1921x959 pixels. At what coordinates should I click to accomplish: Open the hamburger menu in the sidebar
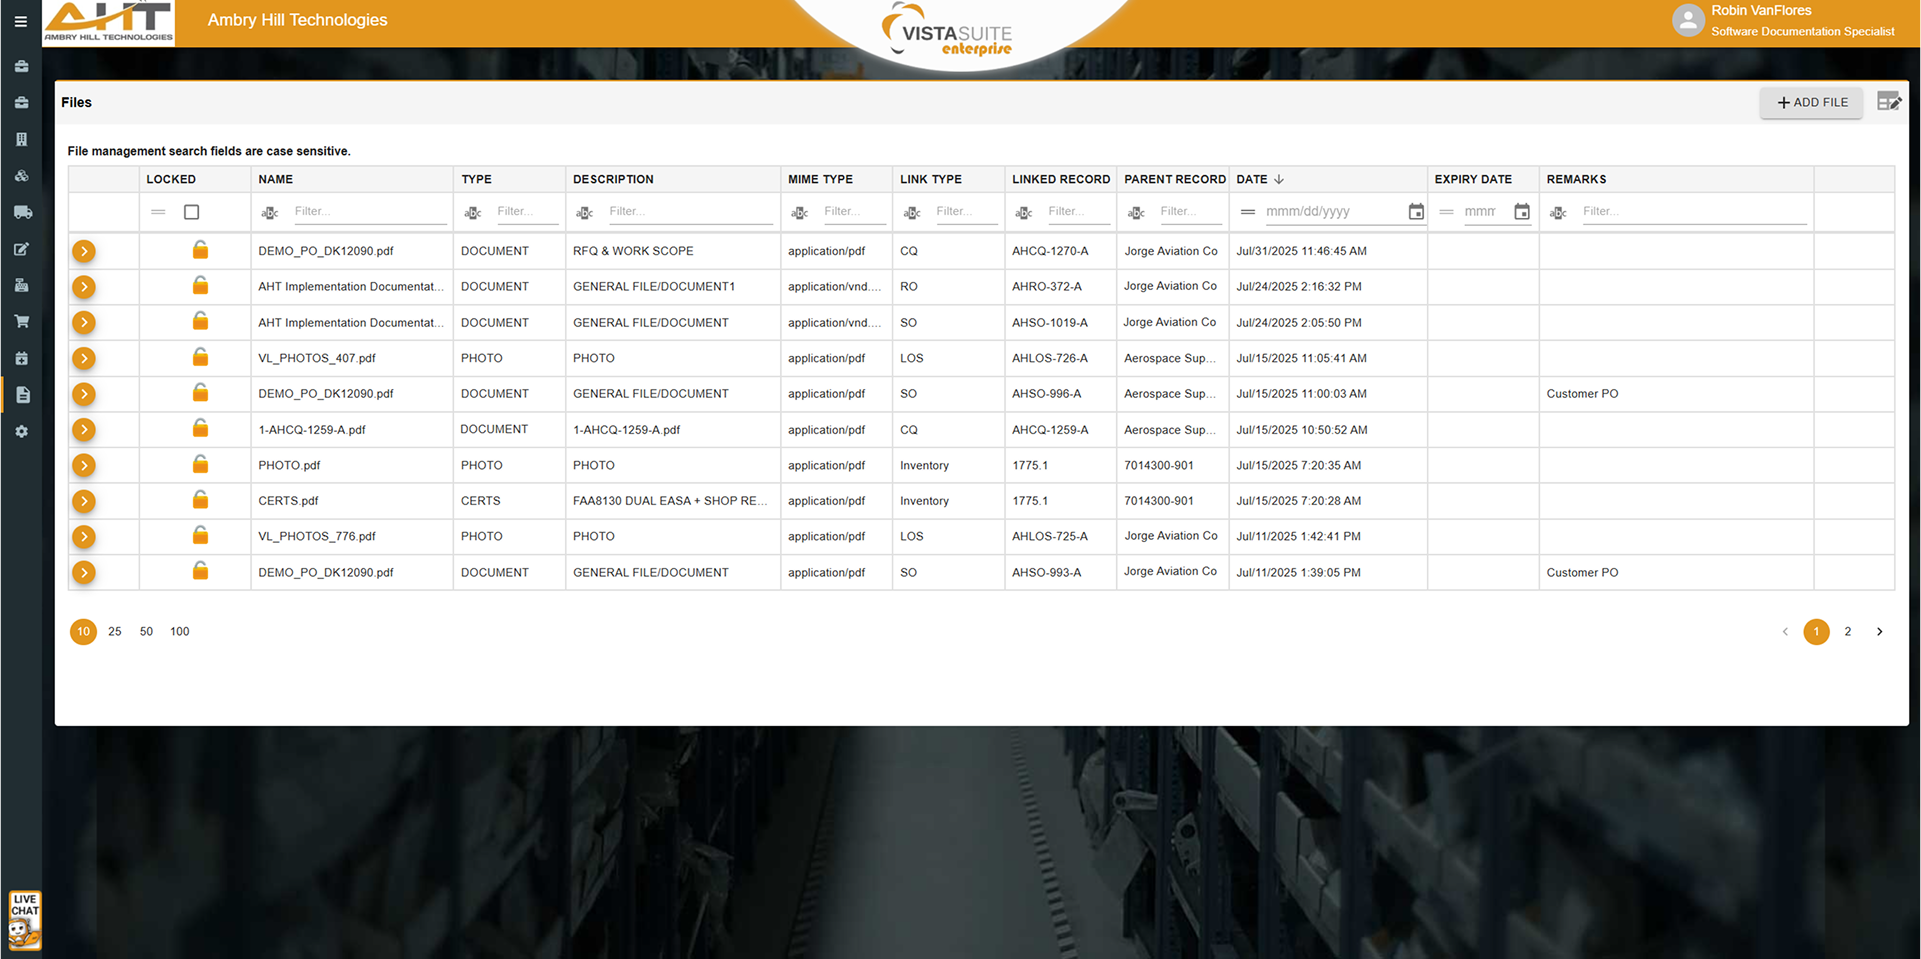(20, 21)
